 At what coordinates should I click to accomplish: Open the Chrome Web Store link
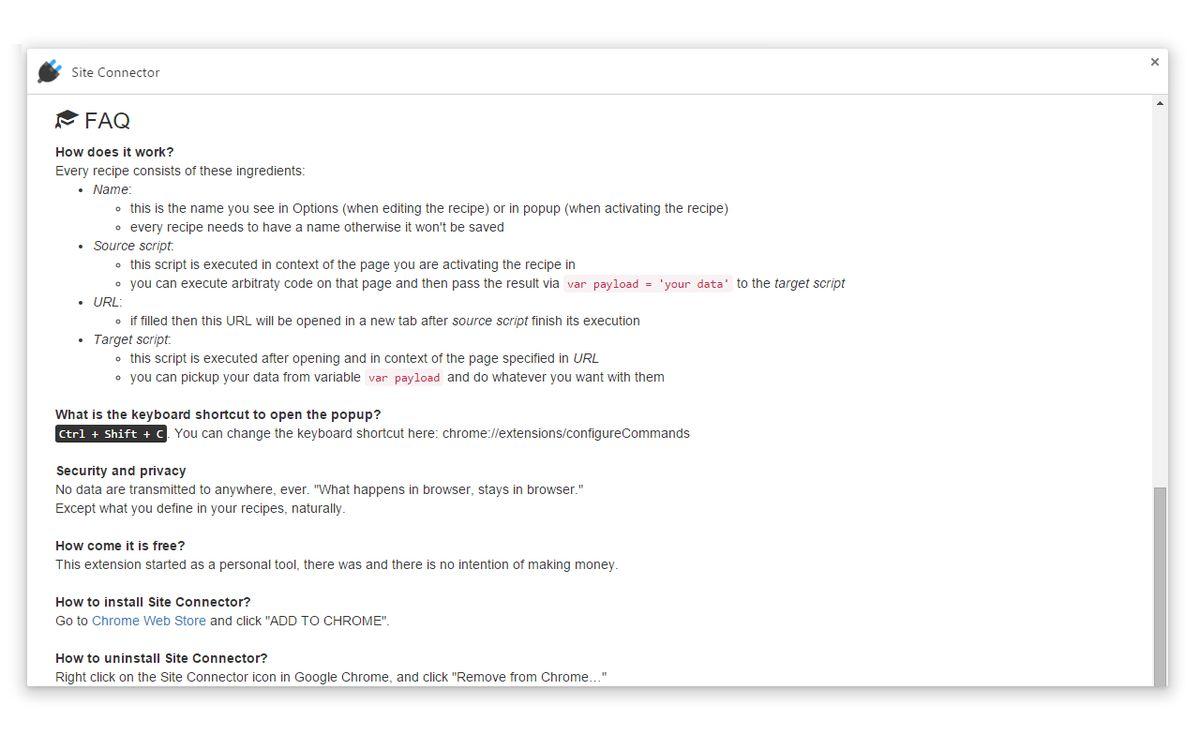[x=148, y=621]
